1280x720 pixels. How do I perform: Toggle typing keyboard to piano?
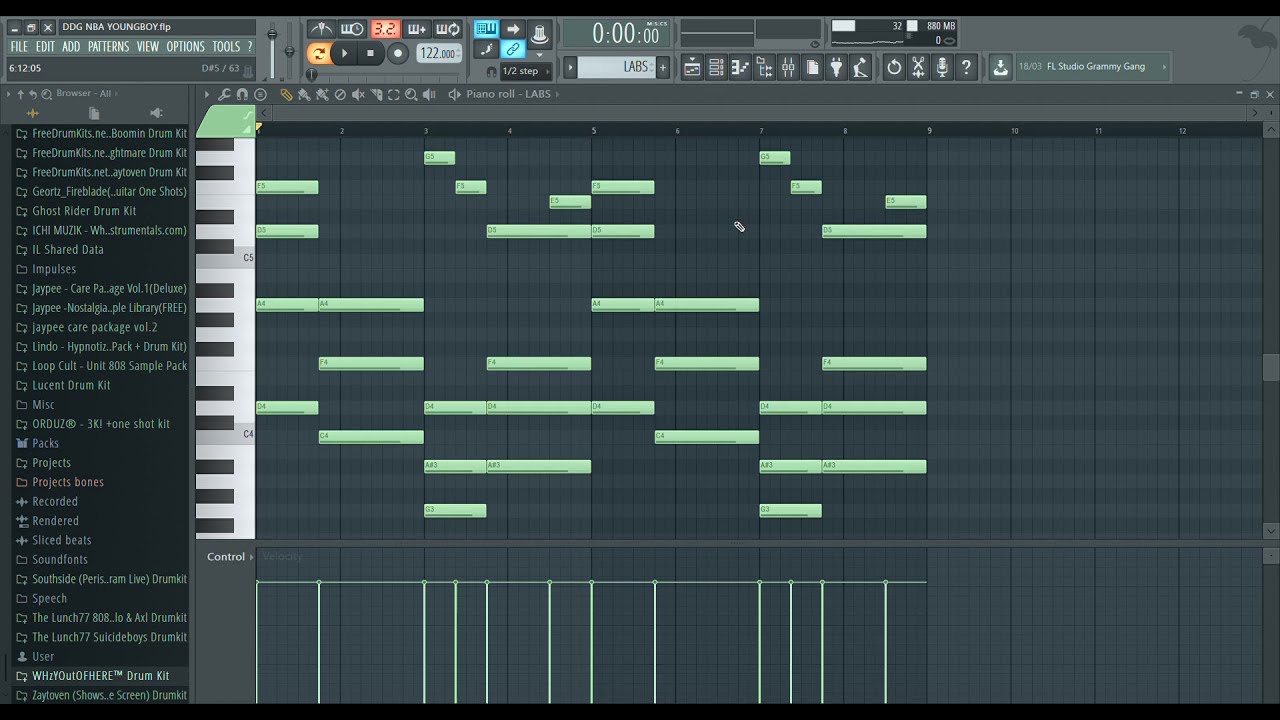click(486, 28)
